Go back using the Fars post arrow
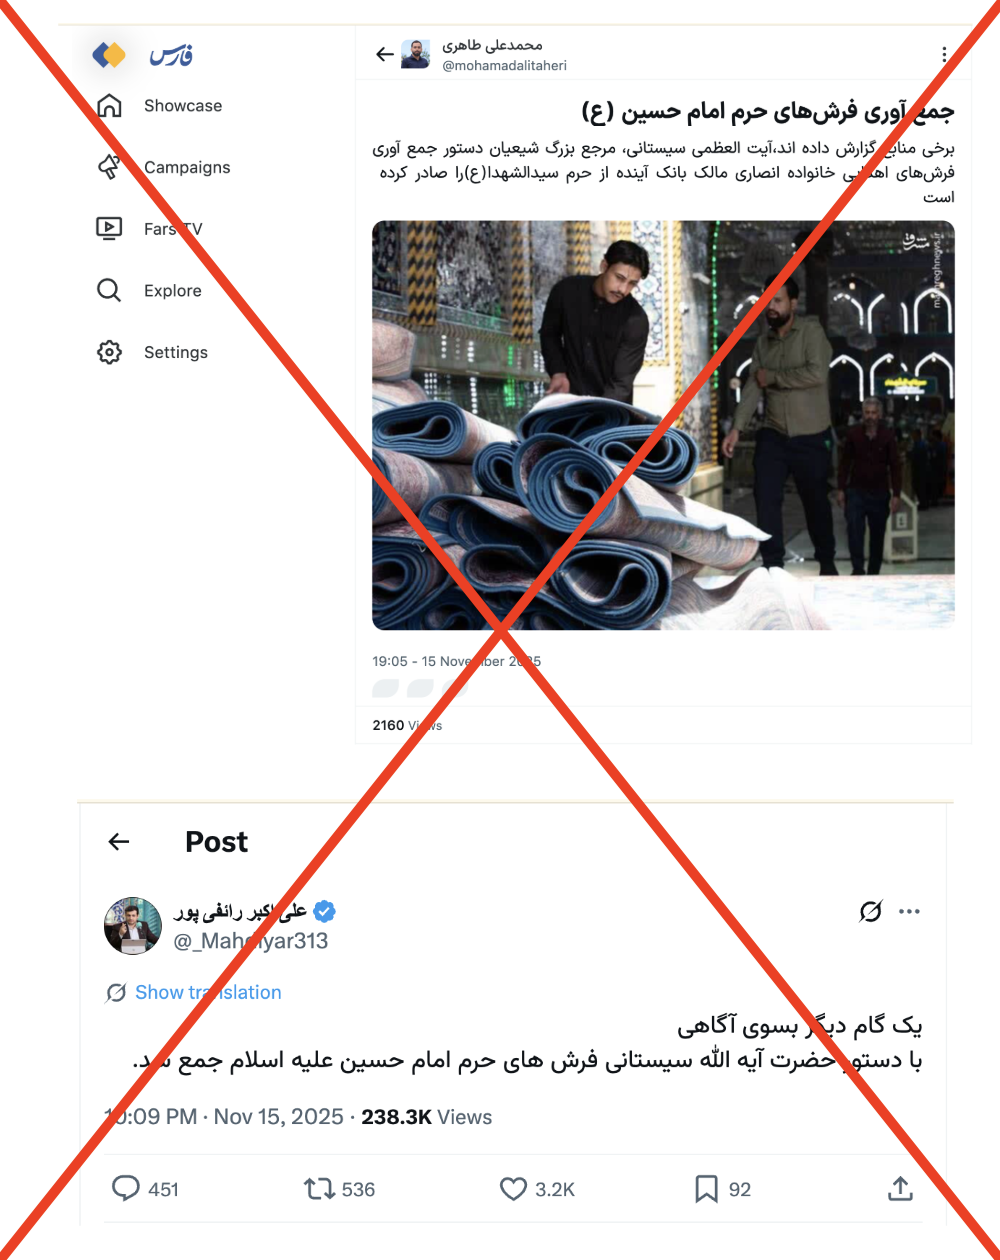 point(385,54)
